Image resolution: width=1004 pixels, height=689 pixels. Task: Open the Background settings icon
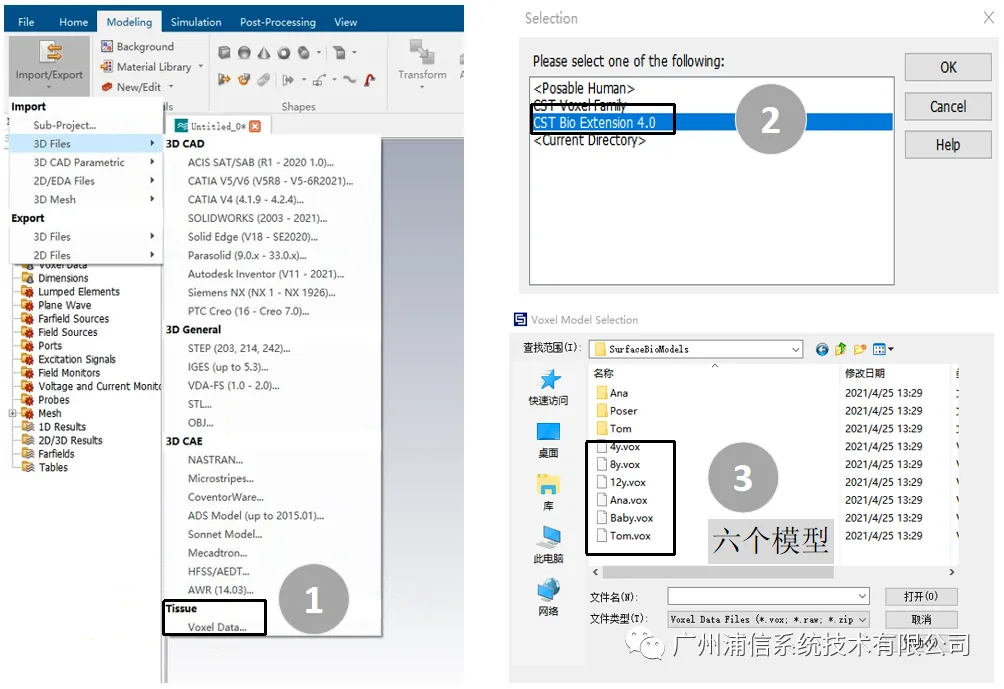[107, 46]
